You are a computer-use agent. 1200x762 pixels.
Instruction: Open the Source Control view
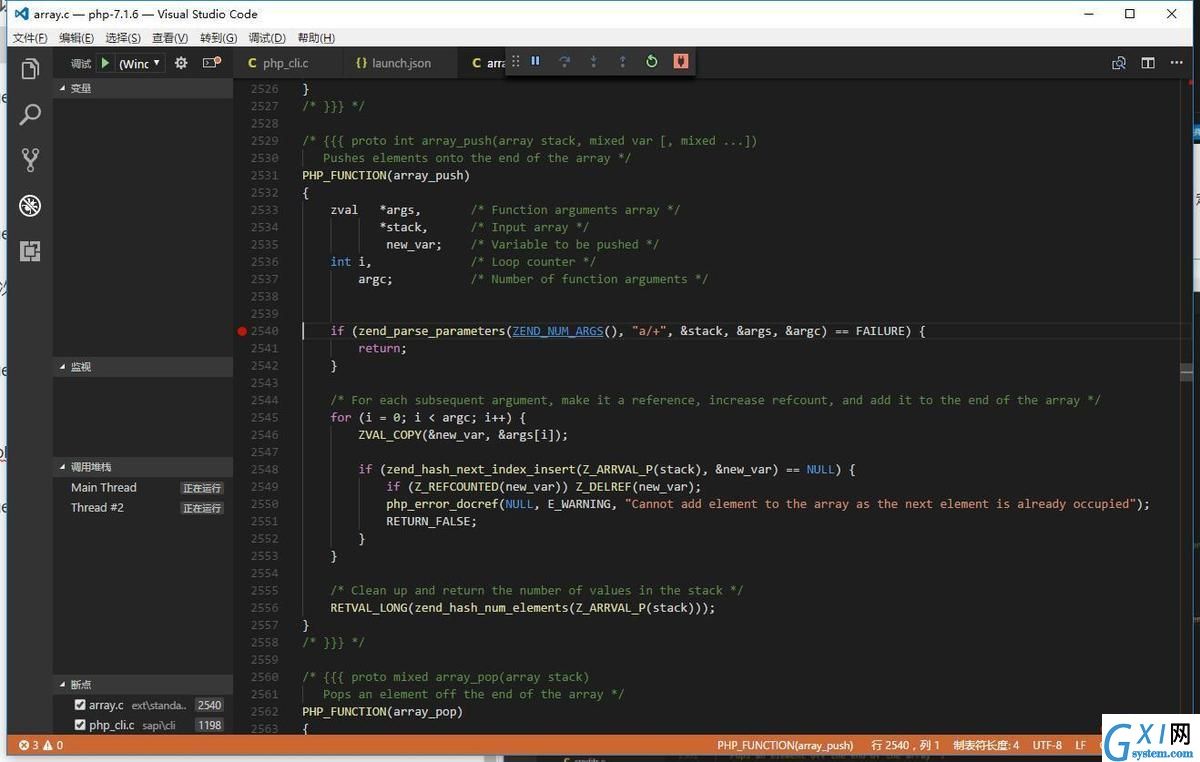[30, 160]
